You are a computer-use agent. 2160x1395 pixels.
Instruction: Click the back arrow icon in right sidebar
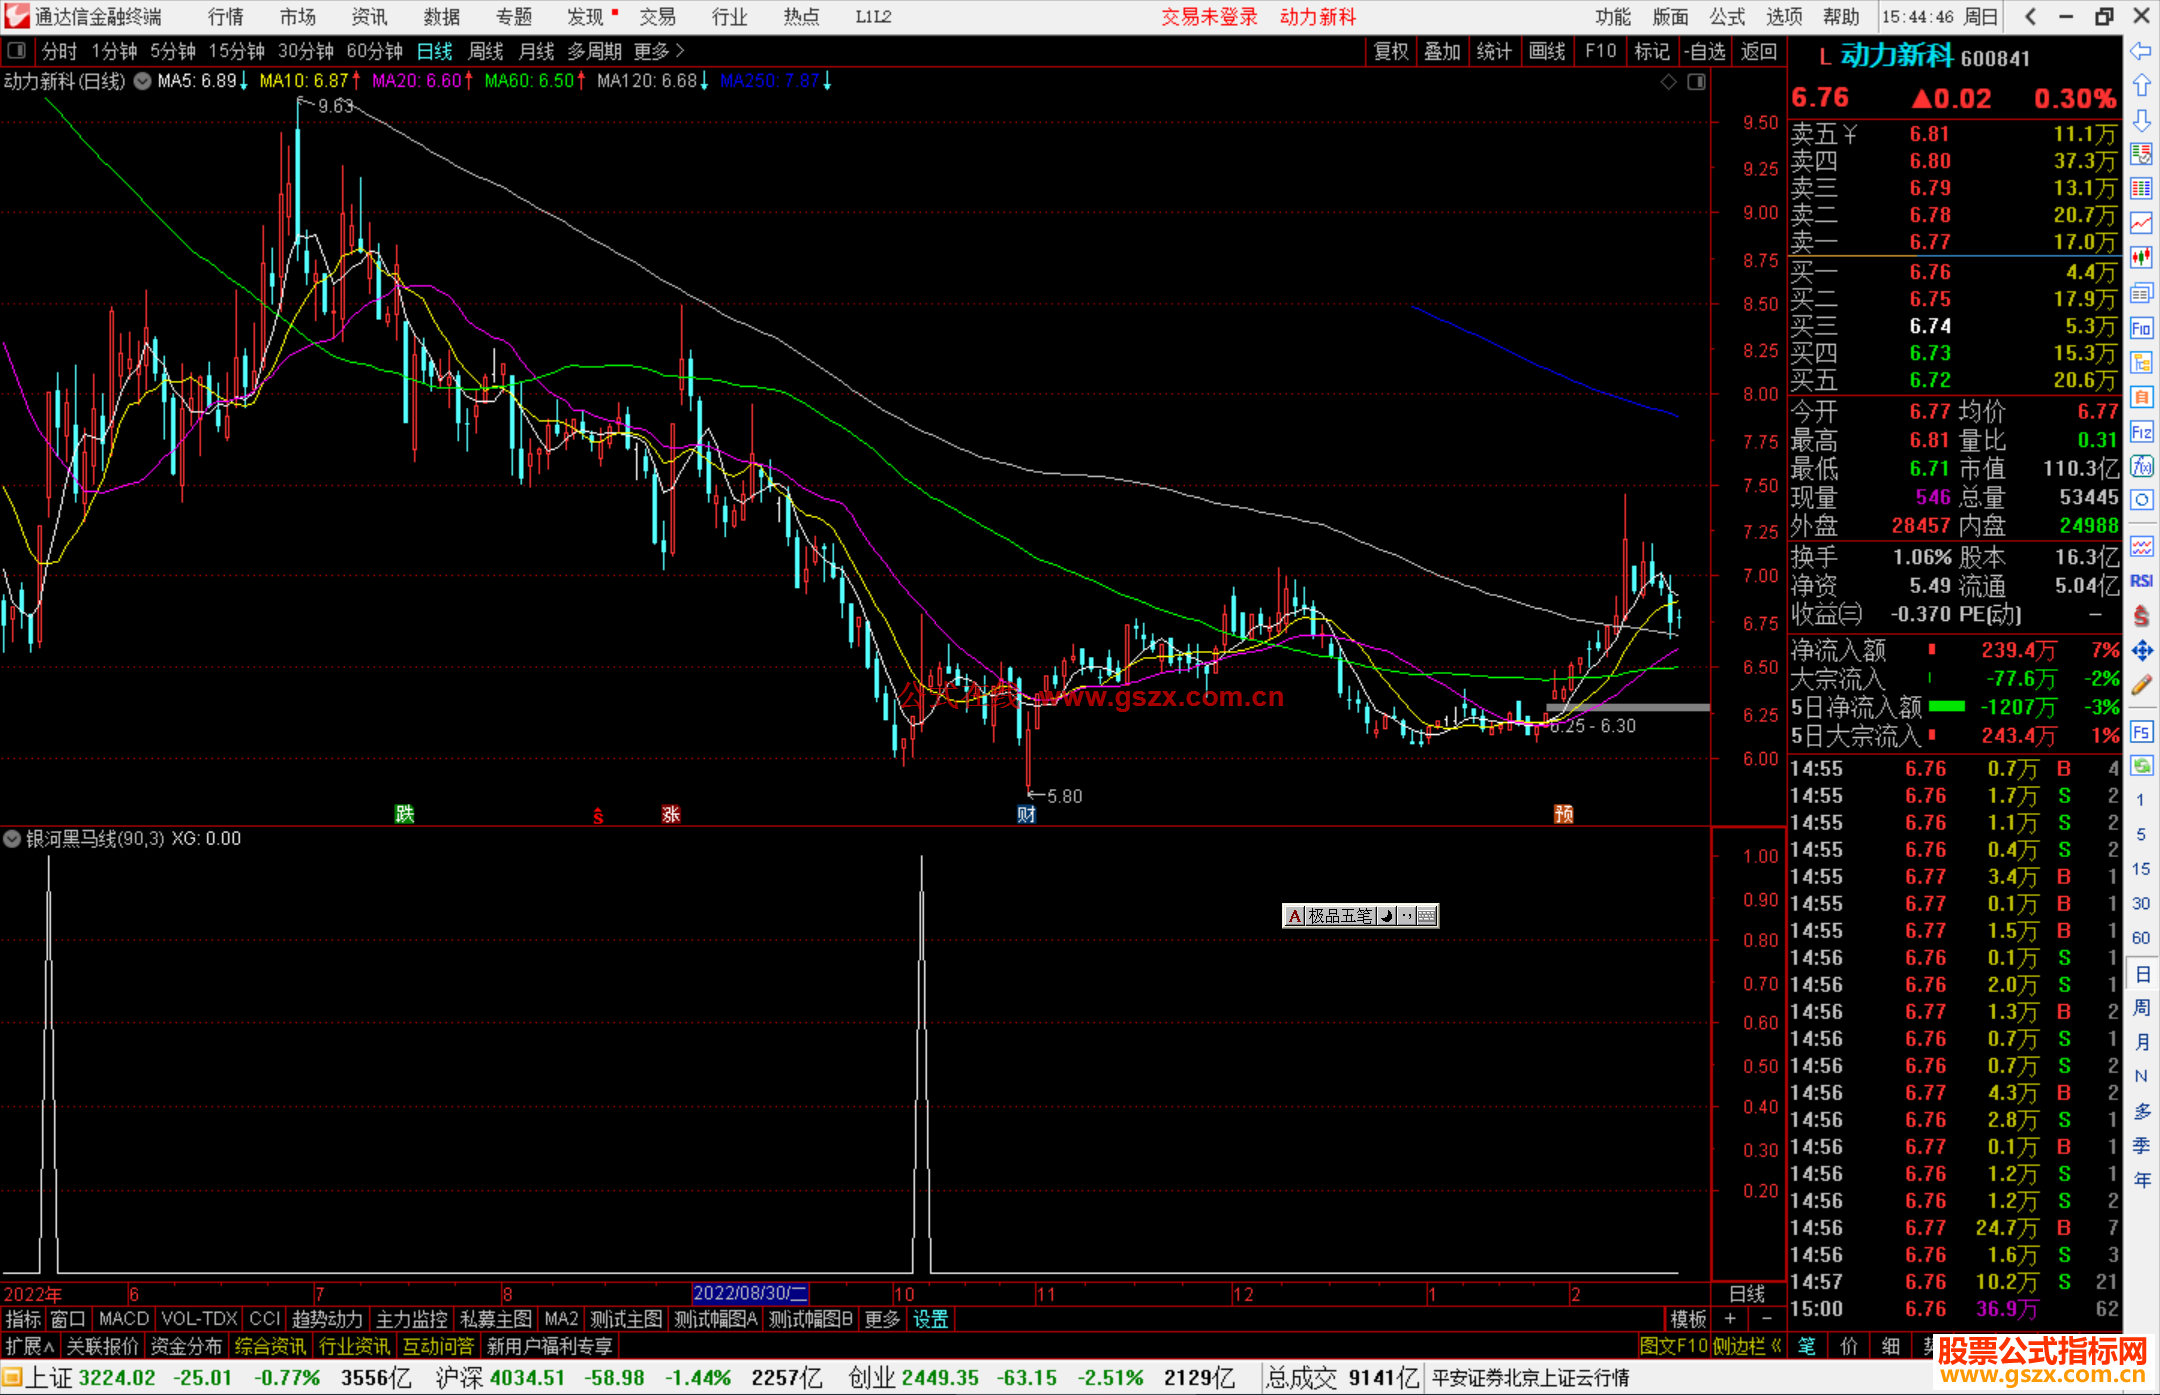pos(2141,51)
